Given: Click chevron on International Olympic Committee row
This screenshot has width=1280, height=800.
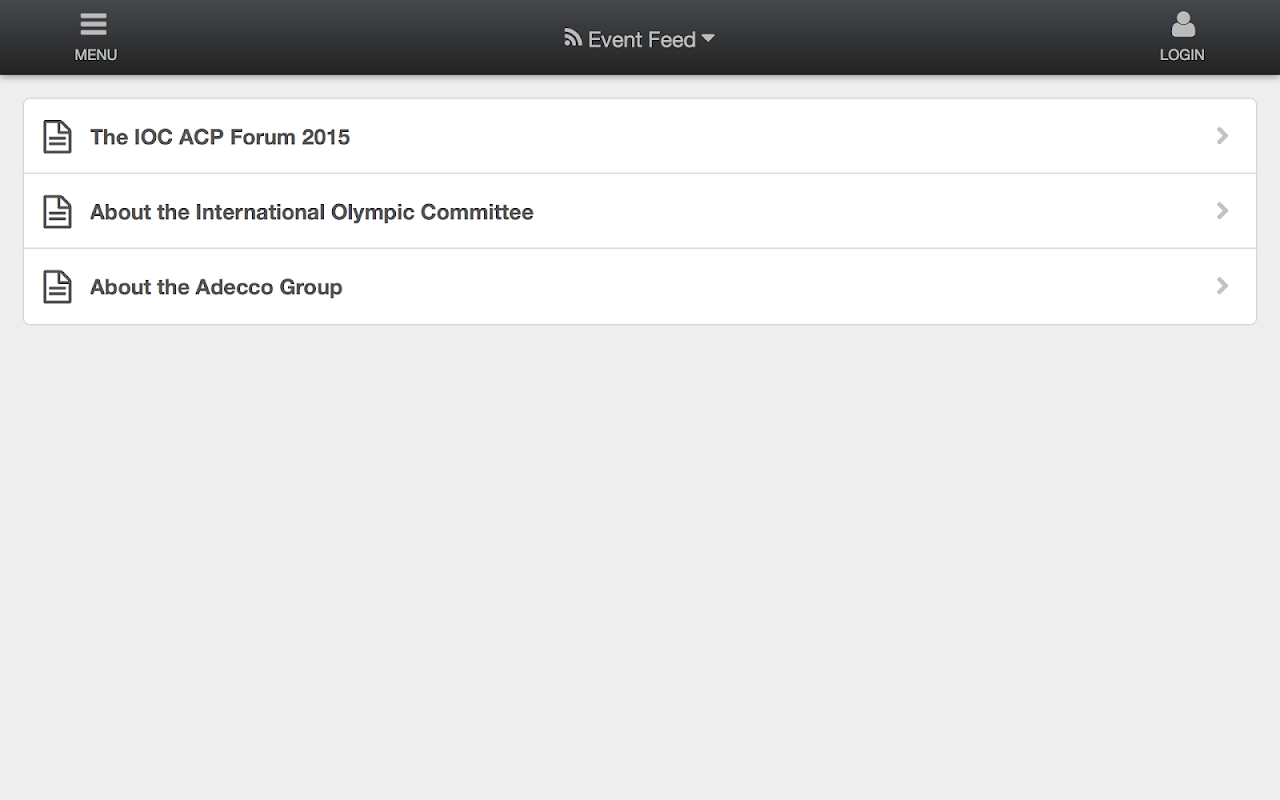Looking at the screenshot, I should pyautogui.click(x=1222, y=211).
